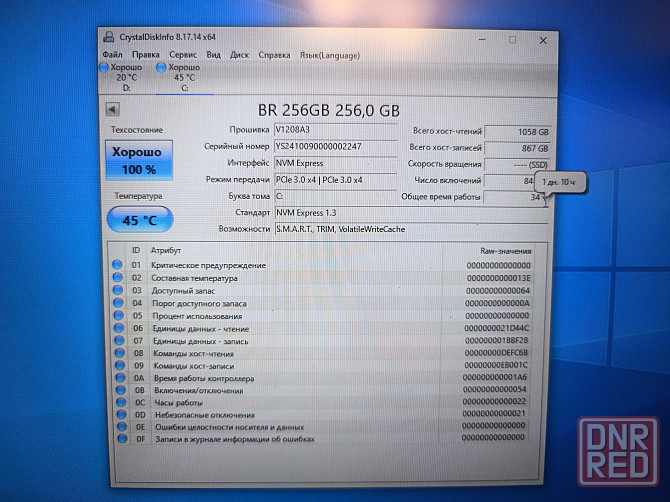
Task: Click the status circle for attribute 0F
Action: 118,439
